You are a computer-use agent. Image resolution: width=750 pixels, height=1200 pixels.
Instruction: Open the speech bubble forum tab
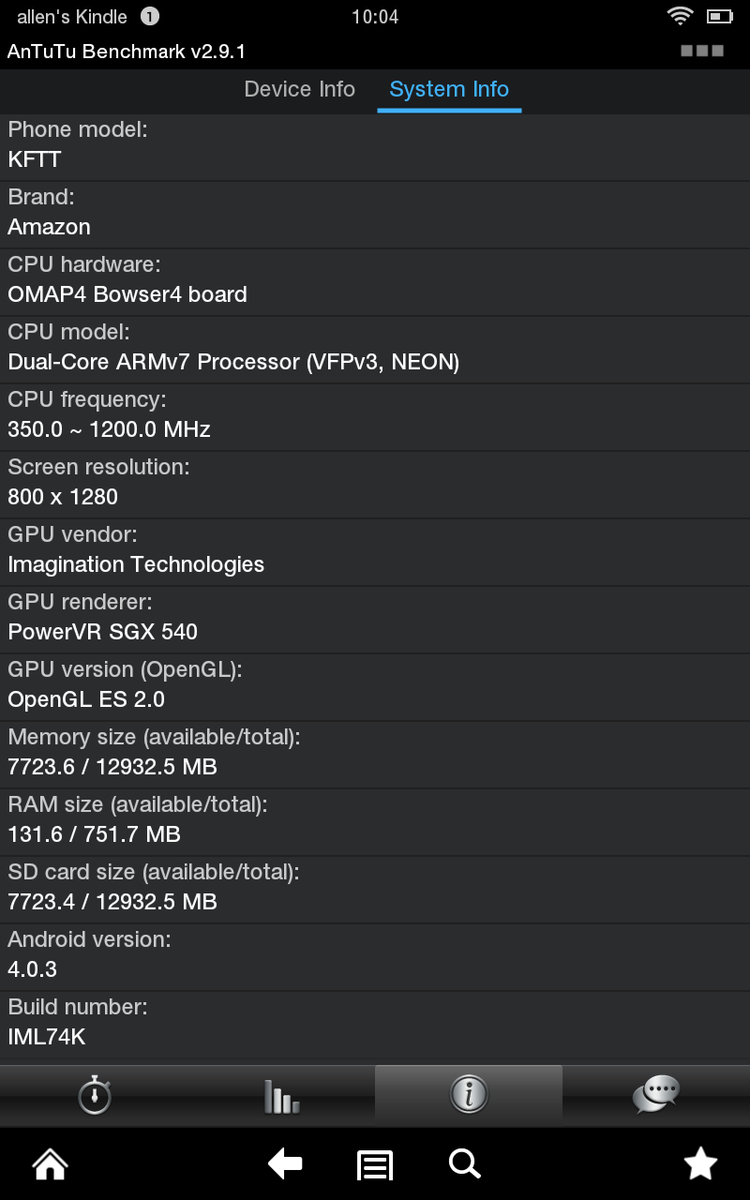[656, 1094]
